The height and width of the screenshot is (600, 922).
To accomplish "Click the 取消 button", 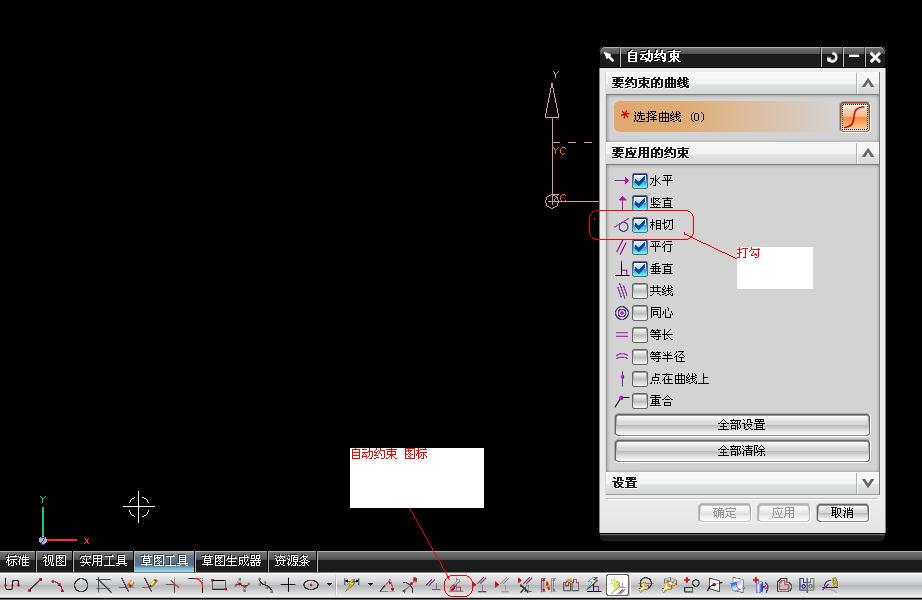I will (843, 513).
